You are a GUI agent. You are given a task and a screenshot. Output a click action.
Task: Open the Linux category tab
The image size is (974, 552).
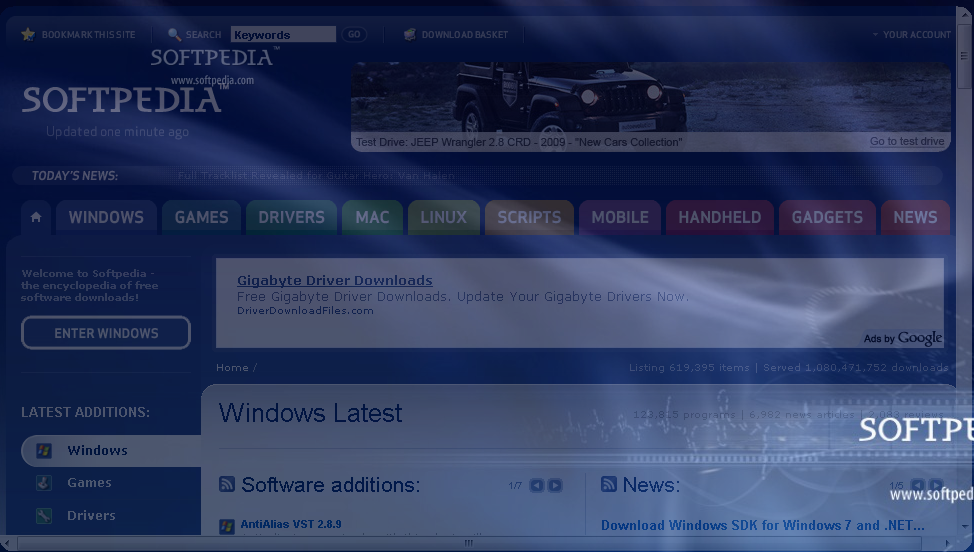tap(444, 217)
